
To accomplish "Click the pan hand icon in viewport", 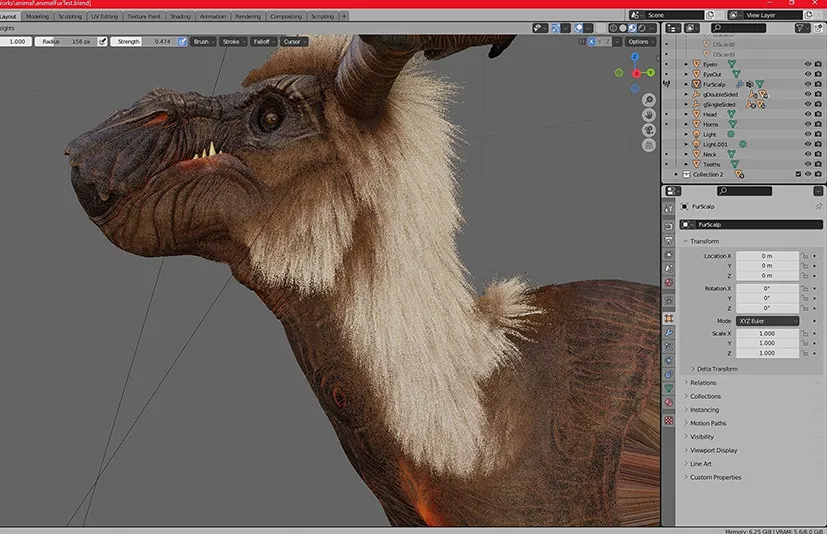I will [649, 114].
